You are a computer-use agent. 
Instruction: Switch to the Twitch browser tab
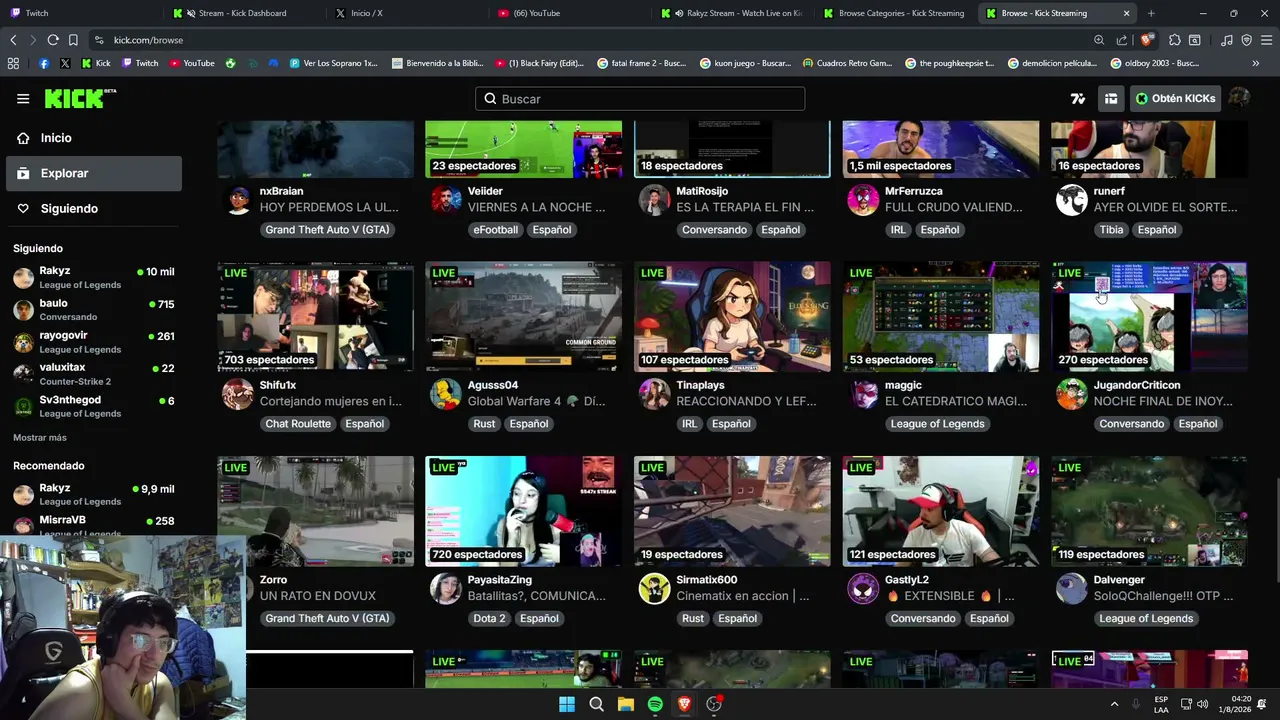80,13
